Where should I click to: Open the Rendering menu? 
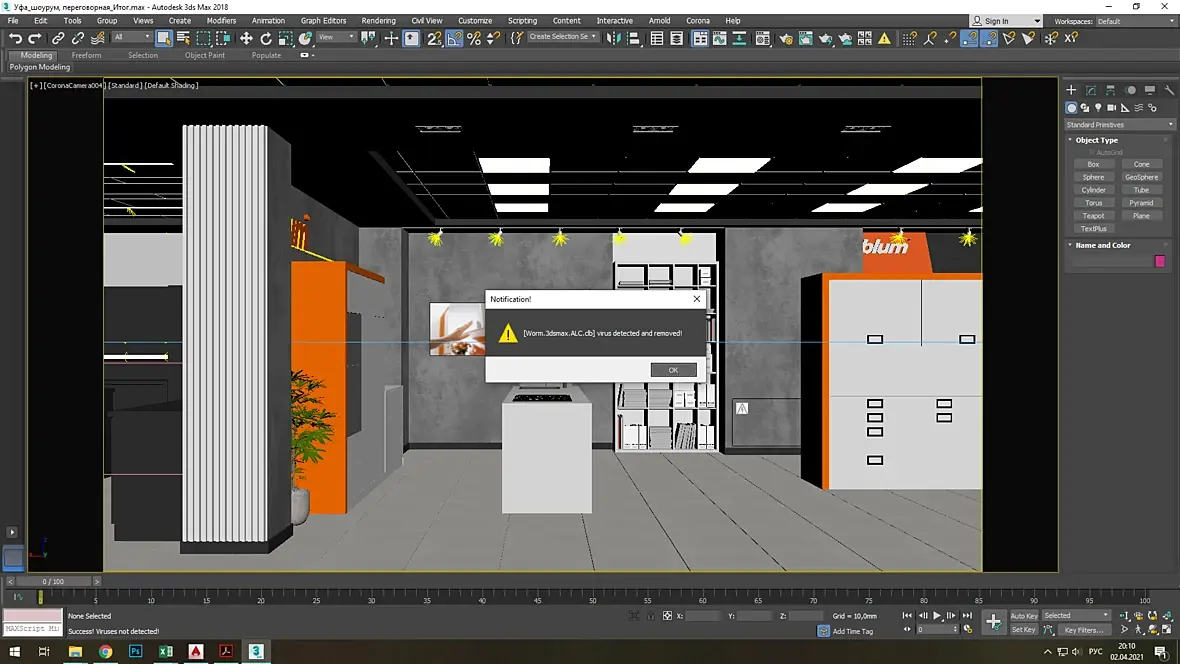[x=378, y=21]
